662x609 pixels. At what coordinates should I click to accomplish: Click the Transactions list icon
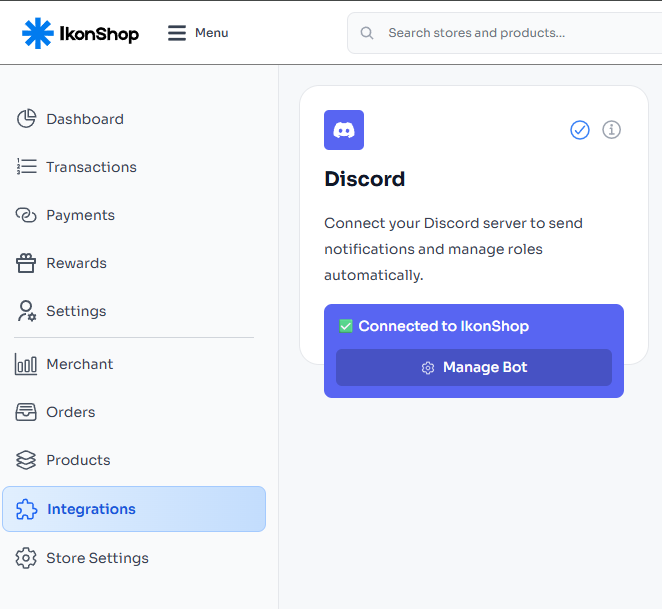[26, 166]
